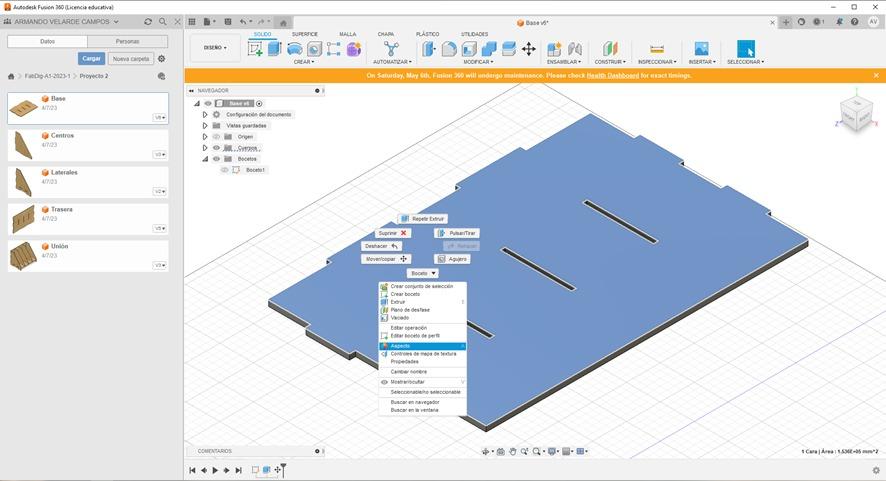Click the Automatizar tool icon
The image size is (886, 481).
point(391,49)
